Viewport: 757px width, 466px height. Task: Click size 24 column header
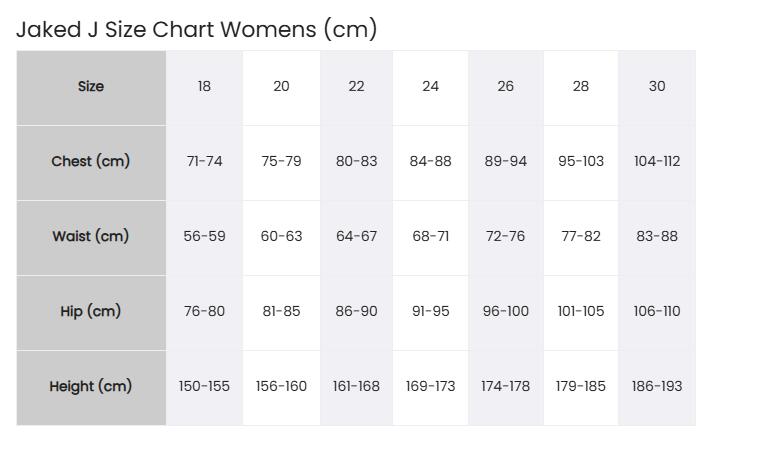pos(431,86)
